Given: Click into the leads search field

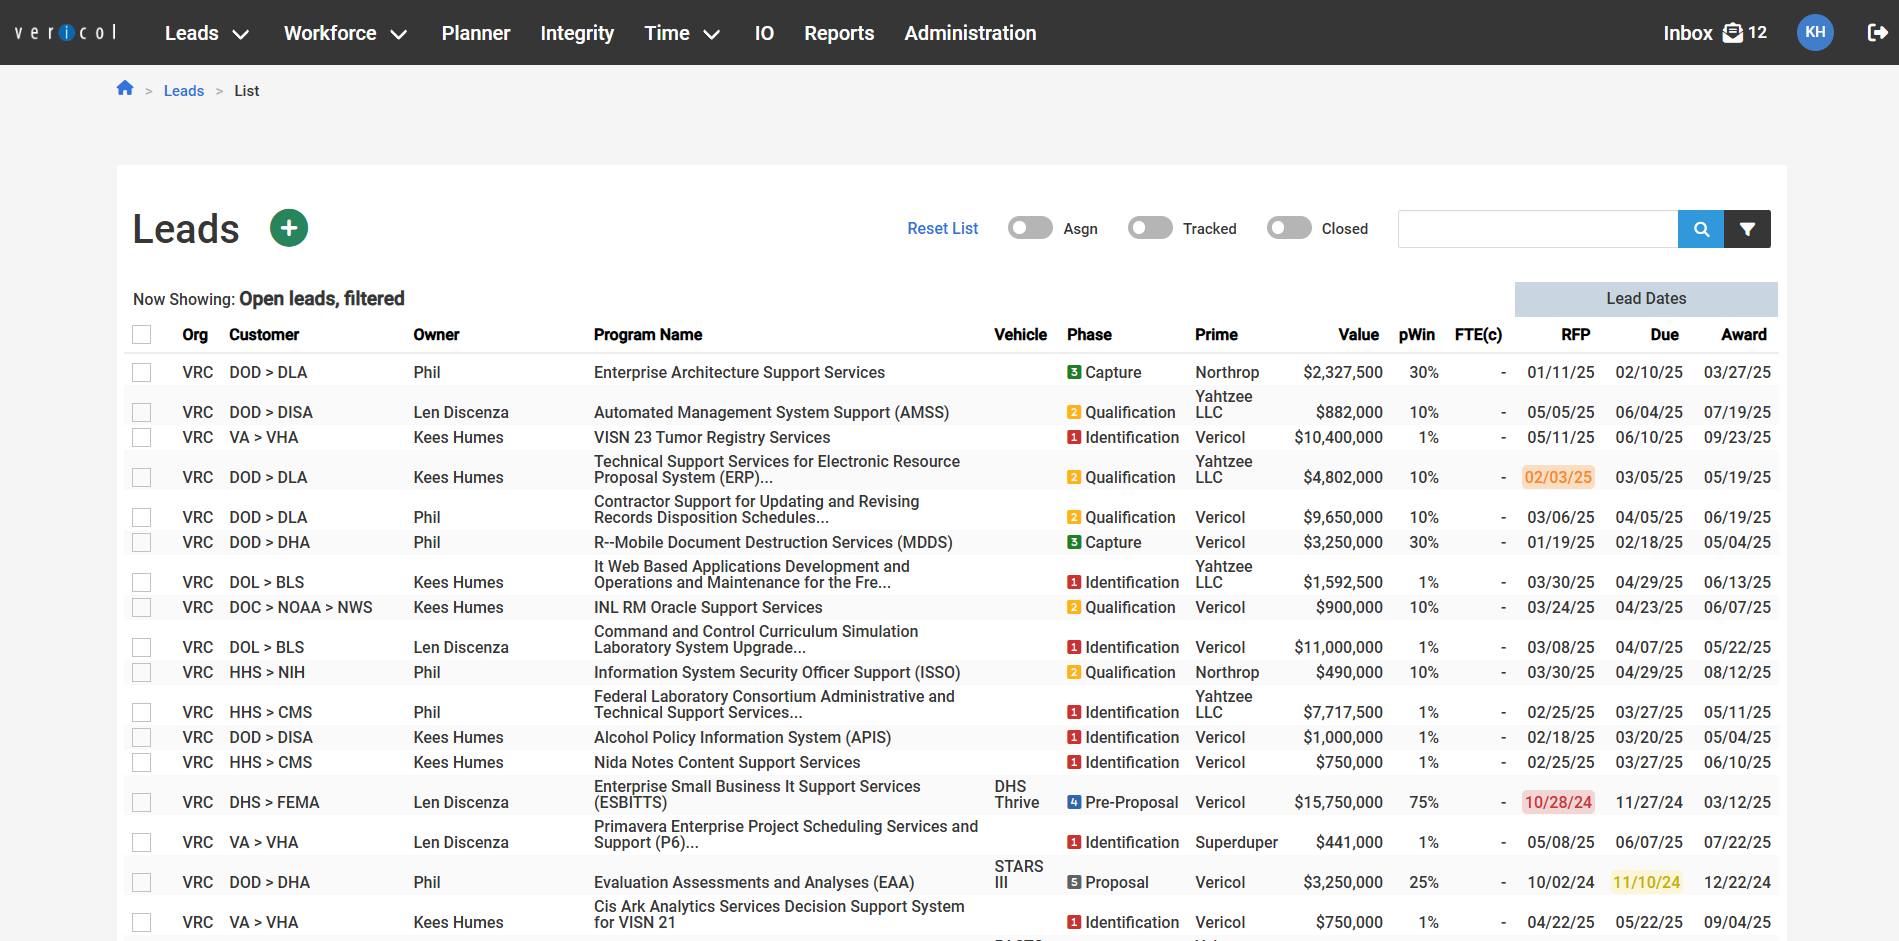Looking at the screenshot, I should tap(1537, 229).
